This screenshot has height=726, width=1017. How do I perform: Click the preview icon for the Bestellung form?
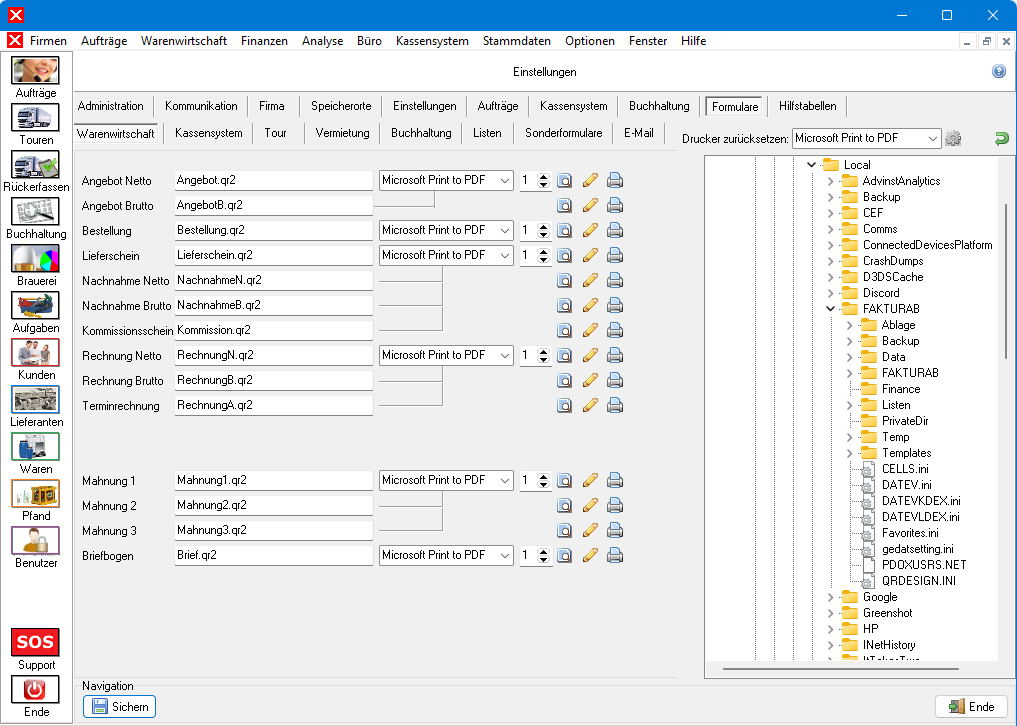pos(565,230)
